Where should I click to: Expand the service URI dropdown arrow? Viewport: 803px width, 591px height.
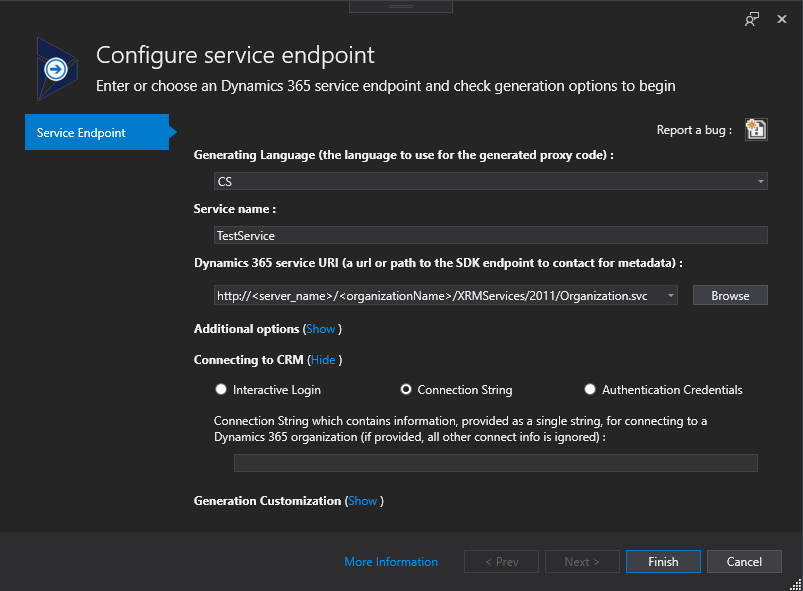click(670, 295)
